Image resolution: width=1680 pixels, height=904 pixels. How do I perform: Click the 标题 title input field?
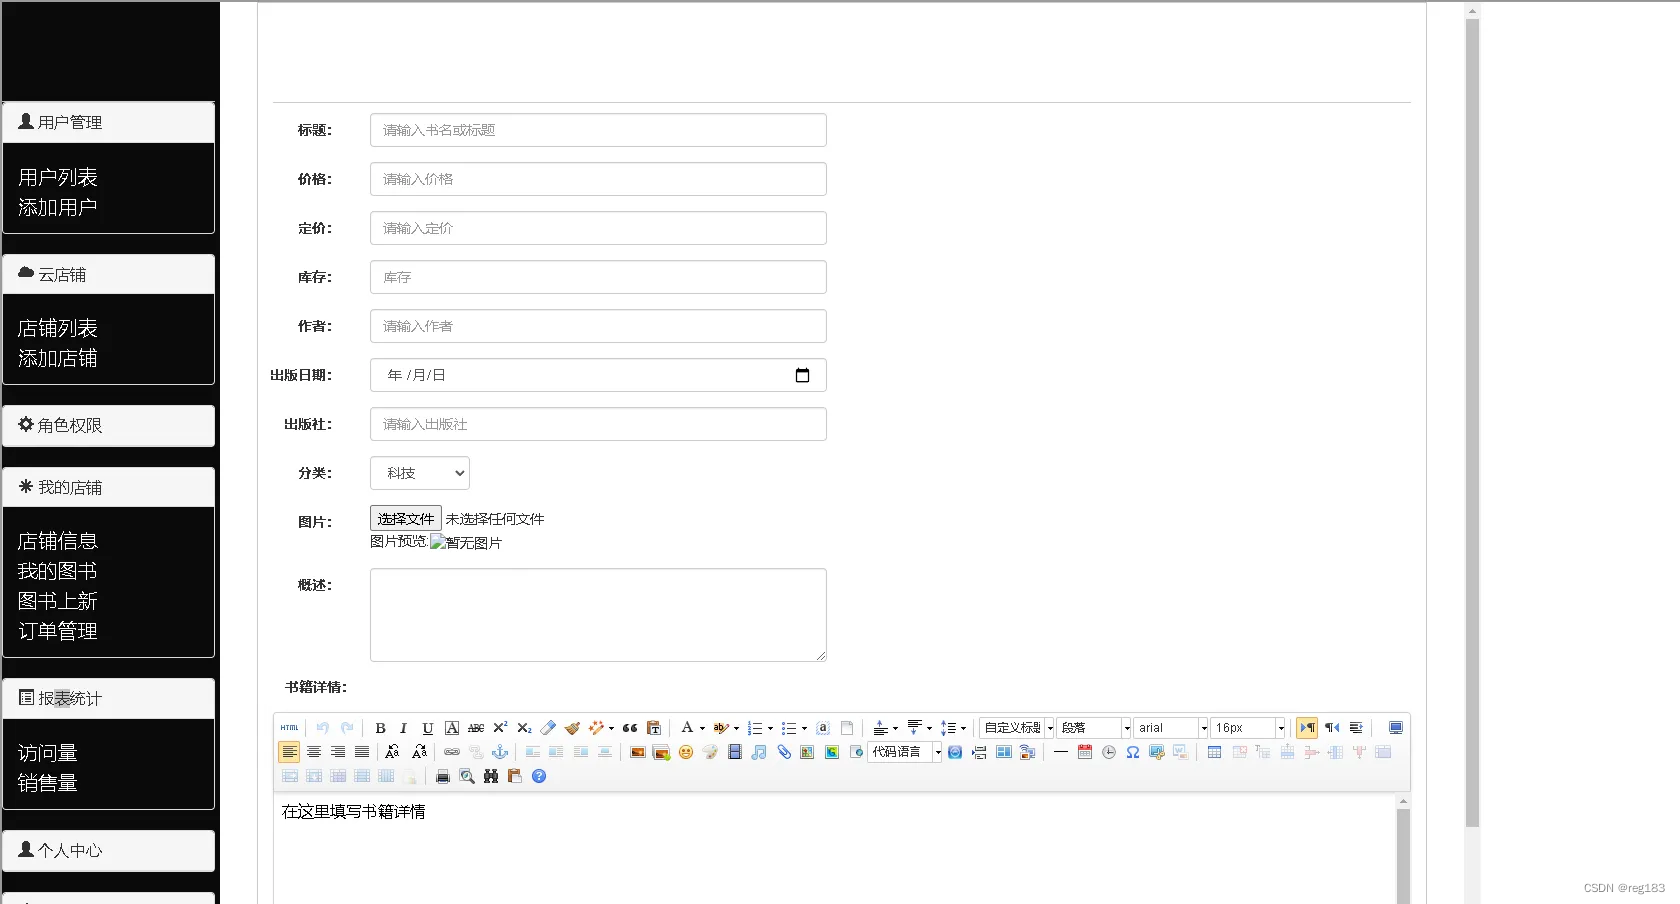(598, 130)
